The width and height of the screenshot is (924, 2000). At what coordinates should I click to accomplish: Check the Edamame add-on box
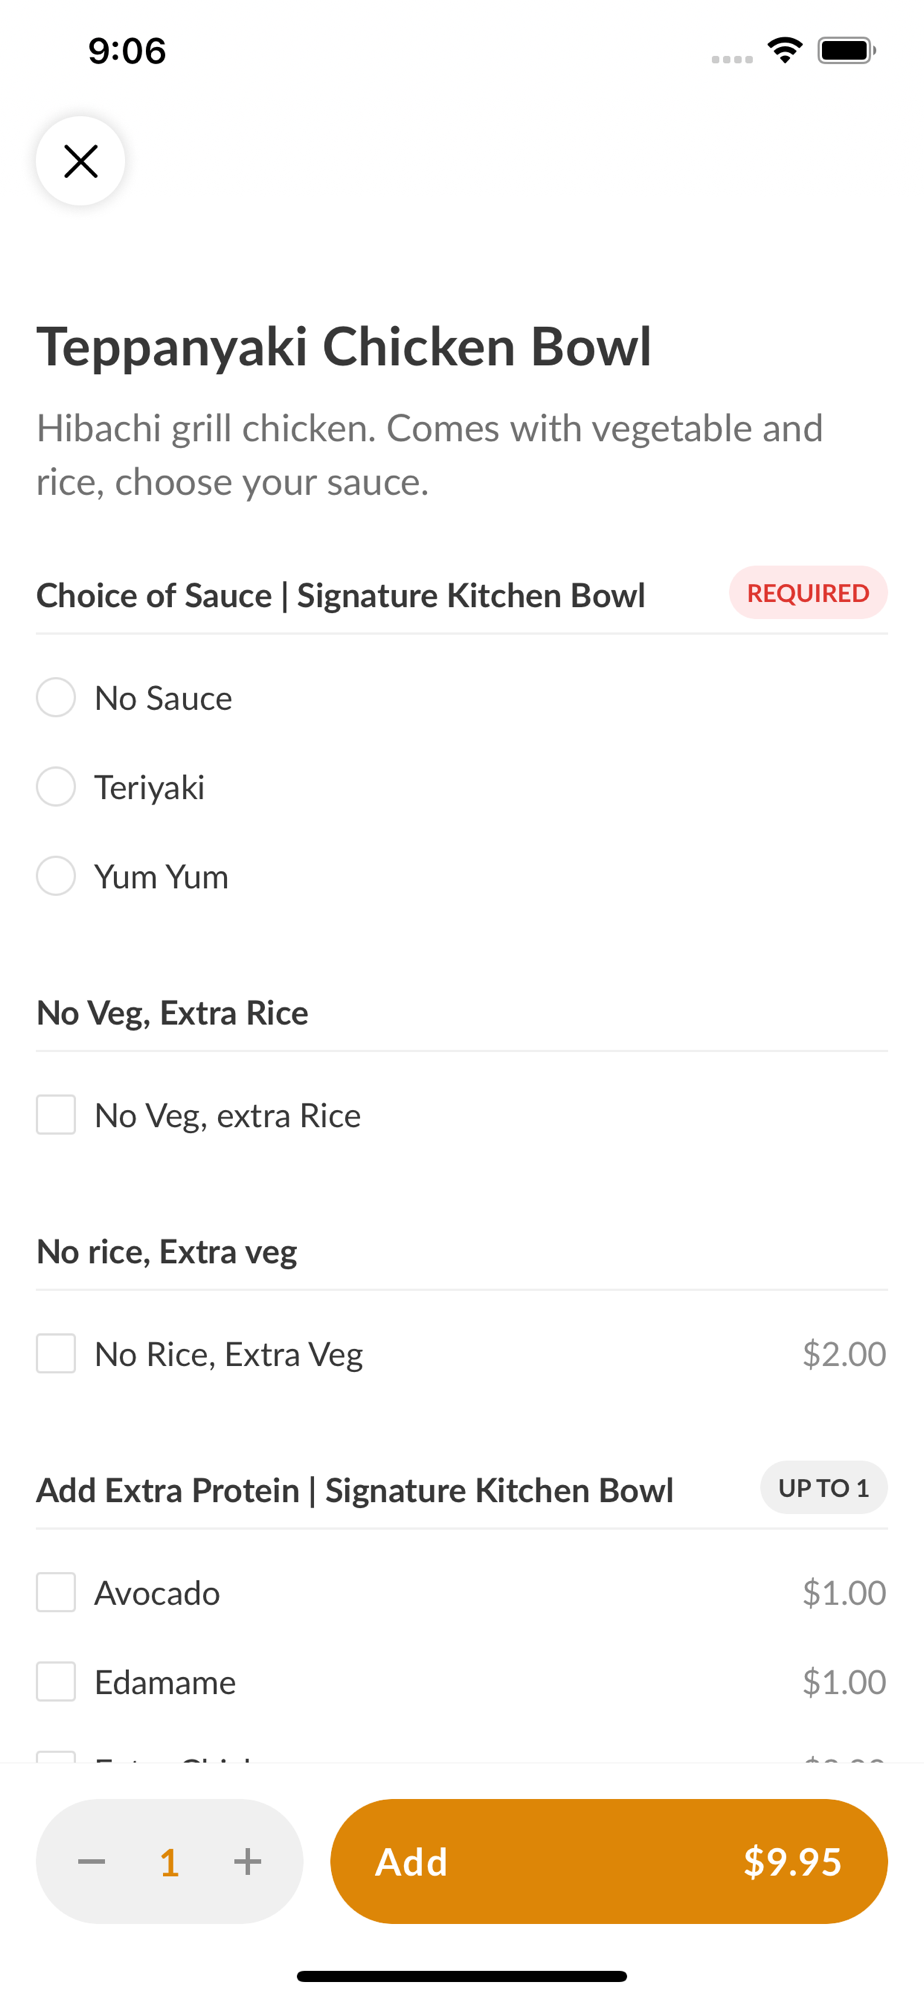56,1682
